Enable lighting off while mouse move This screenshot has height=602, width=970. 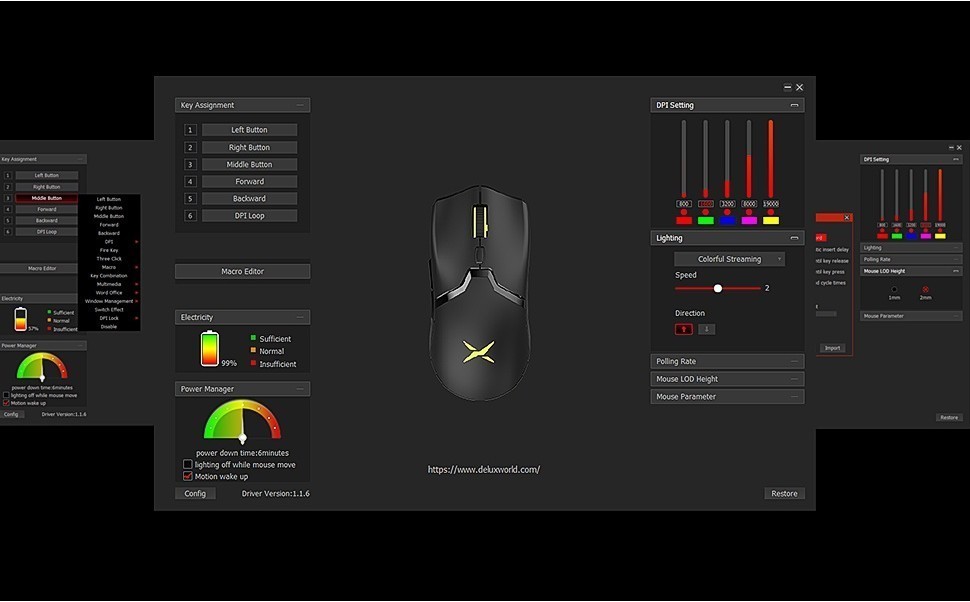(187, 464)
